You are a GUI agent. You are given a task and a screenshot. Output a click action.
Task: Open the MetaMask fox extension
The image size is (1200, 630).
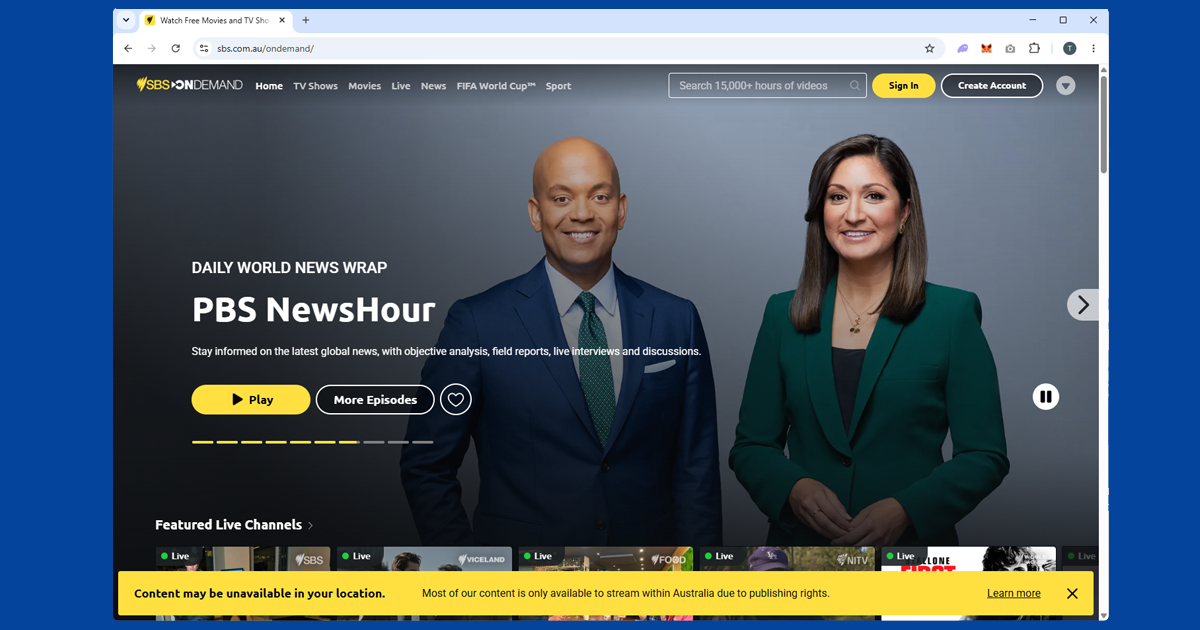click(986, 48)
